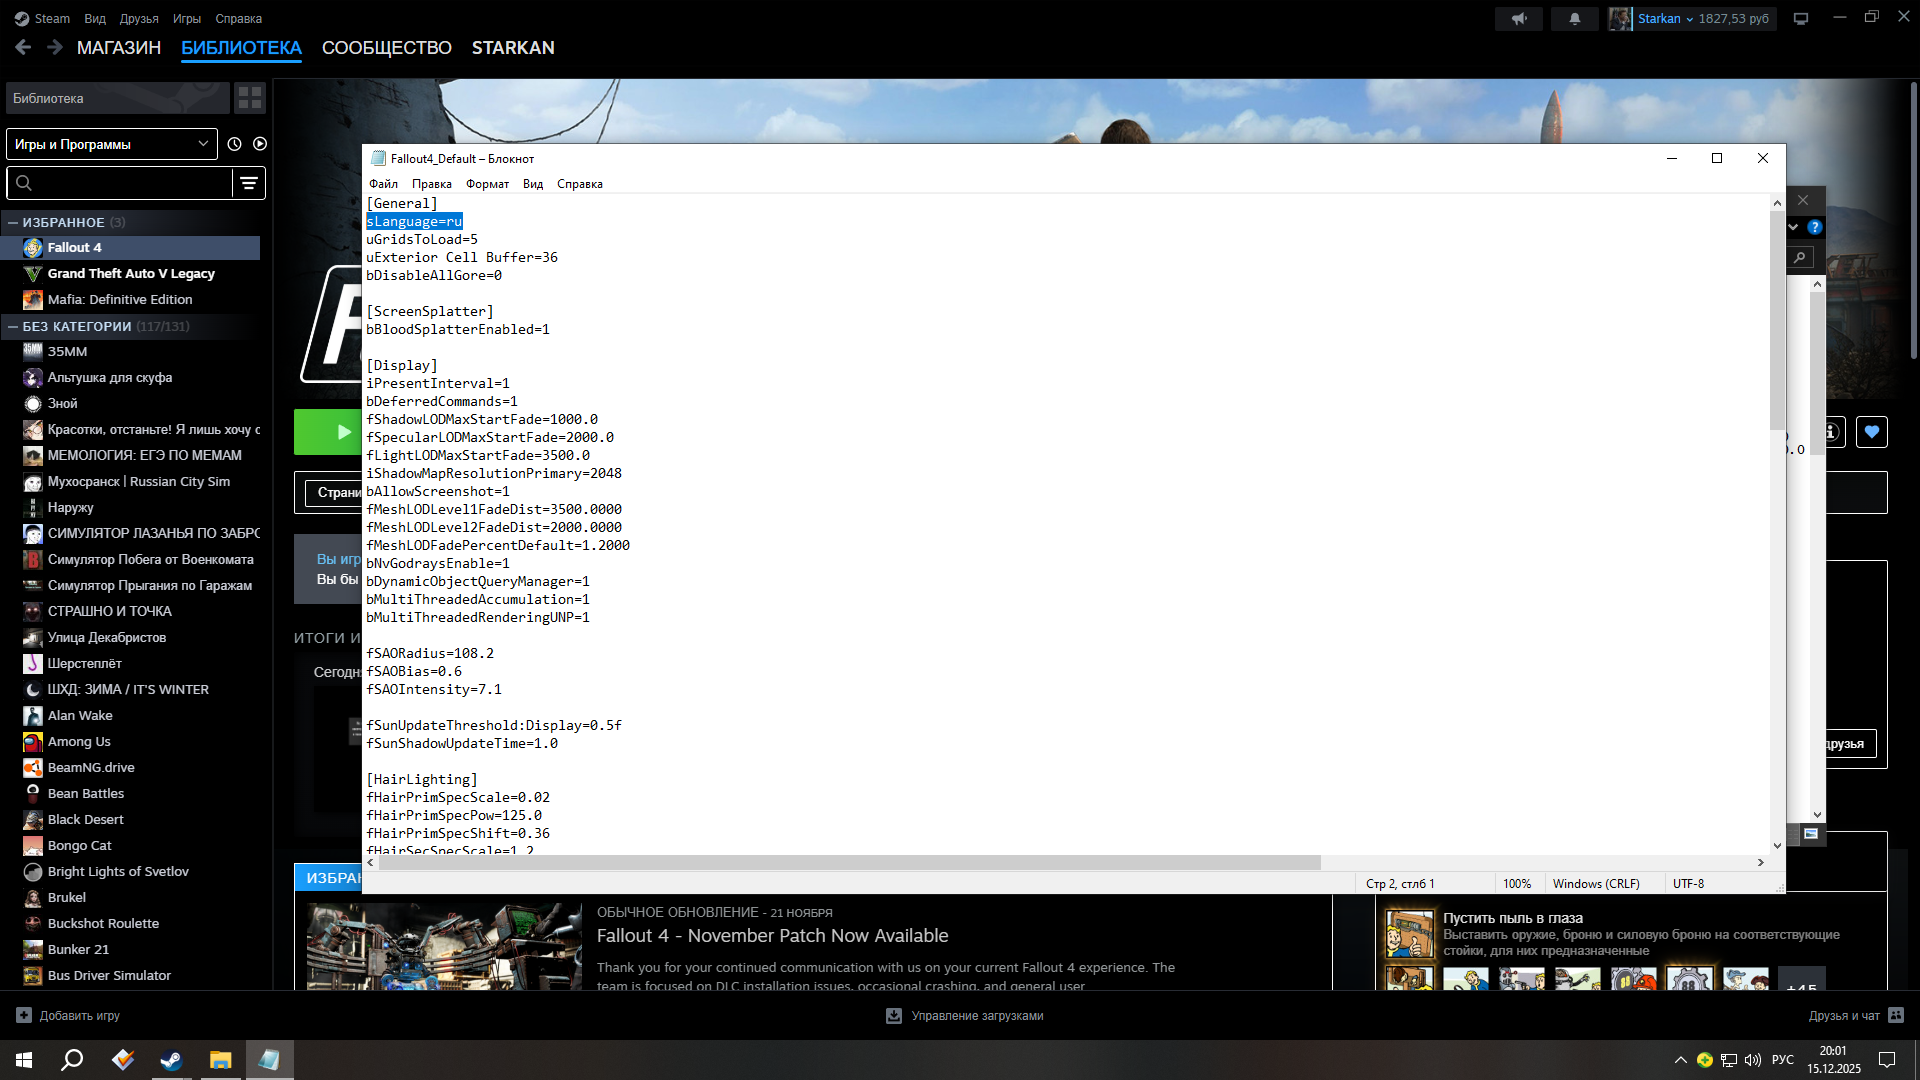Open Notepad Формат menu

[487, 184]
